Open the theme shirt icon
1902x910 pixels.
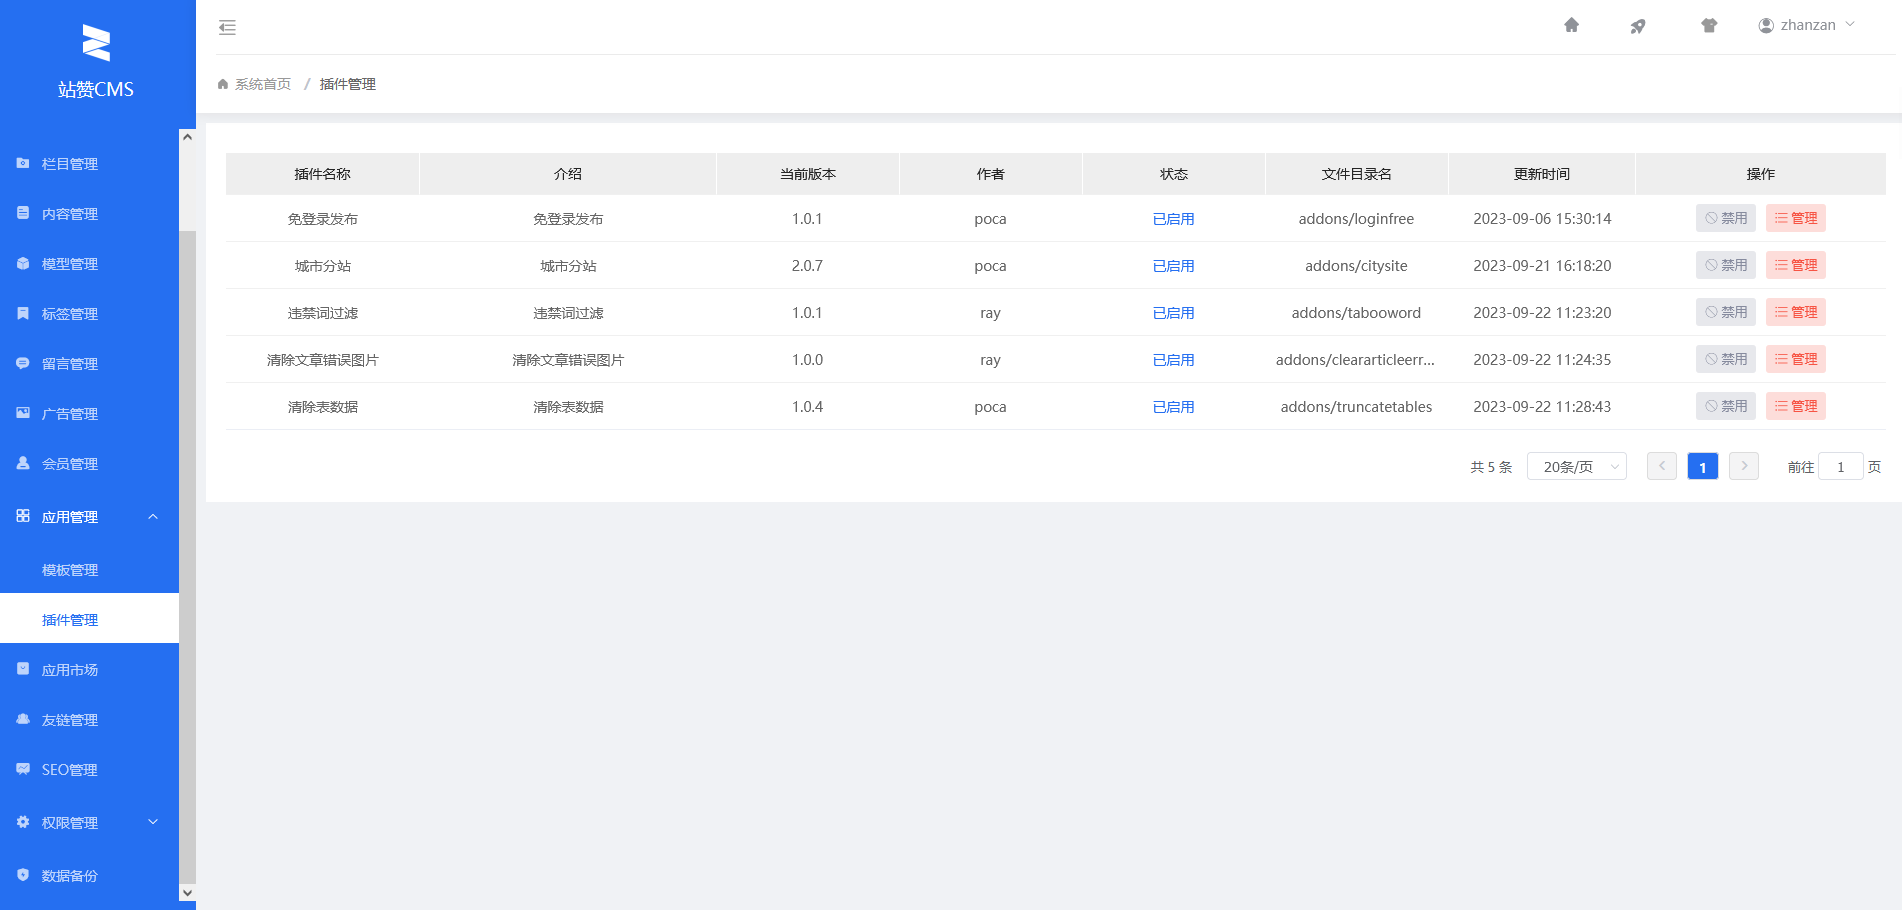tap(1709, 25)
